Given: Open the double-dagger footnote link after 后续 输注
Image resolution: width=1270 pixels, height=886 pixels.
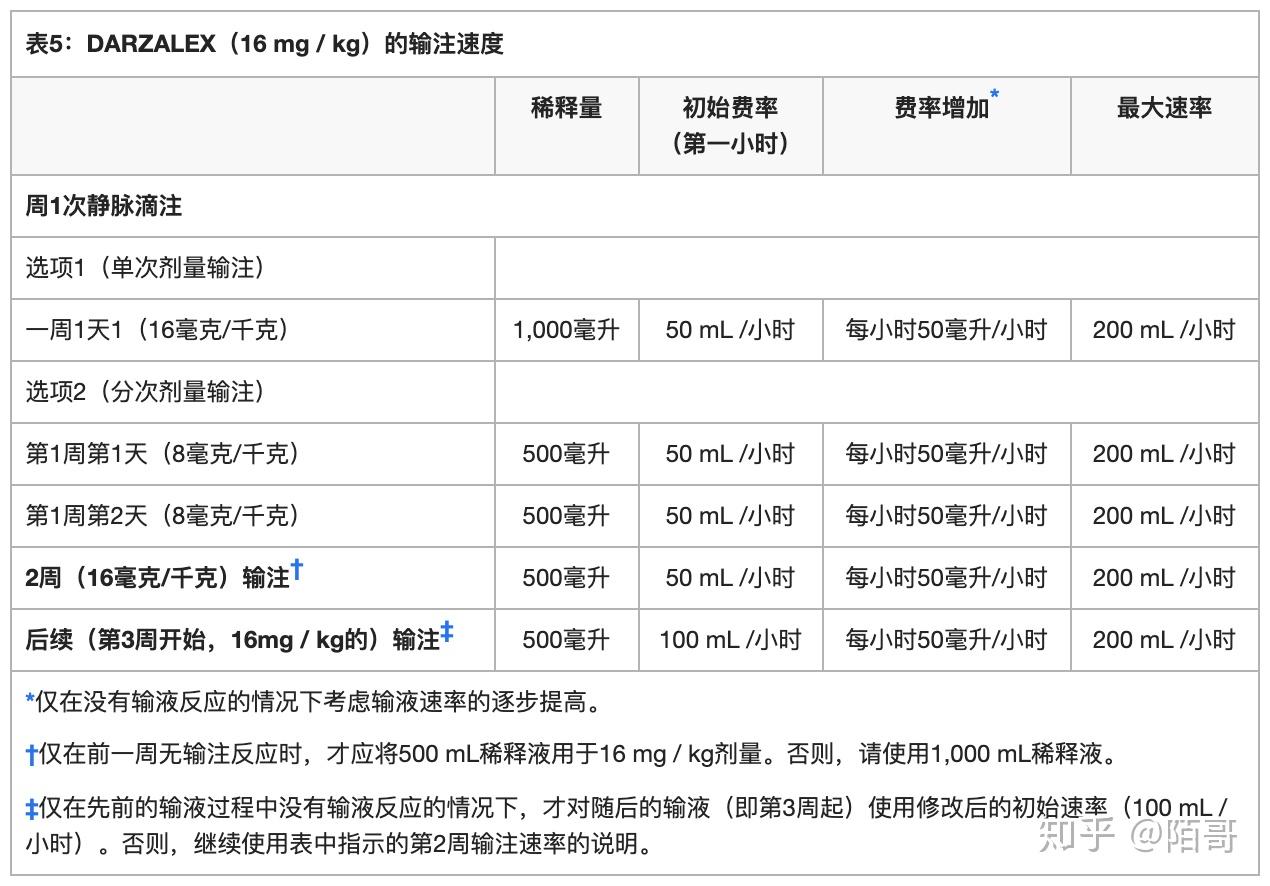Looking at the screenshot, I should (x=447, y=634).
